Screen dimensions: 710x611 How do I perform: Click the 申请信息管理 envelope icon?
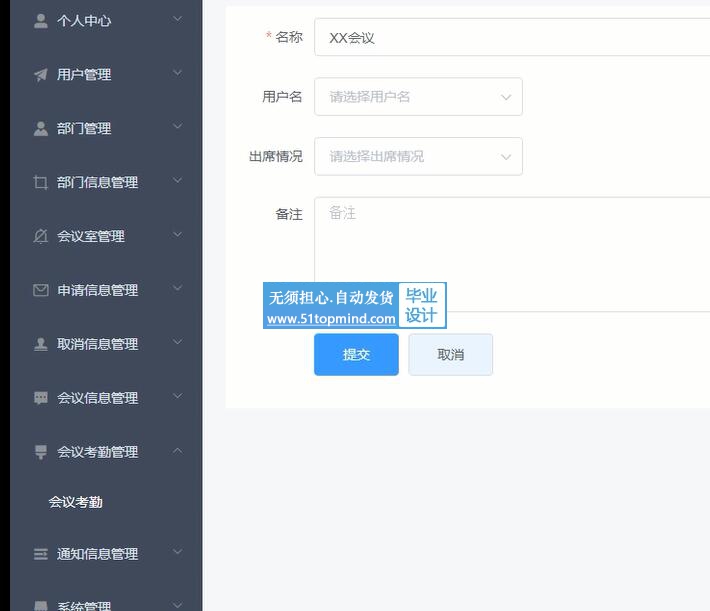coord(41,290)
